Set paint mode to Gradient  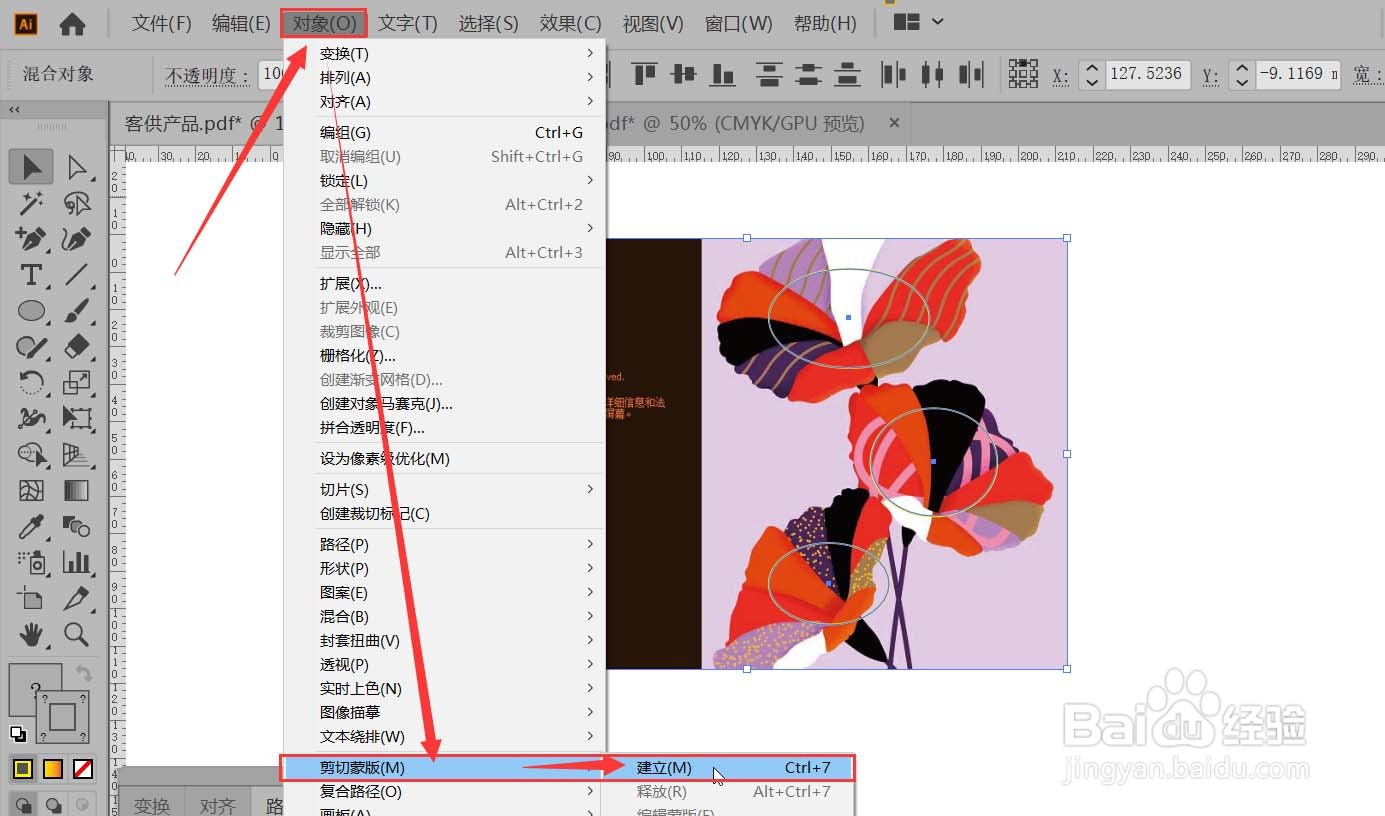[x=53, y=769]
